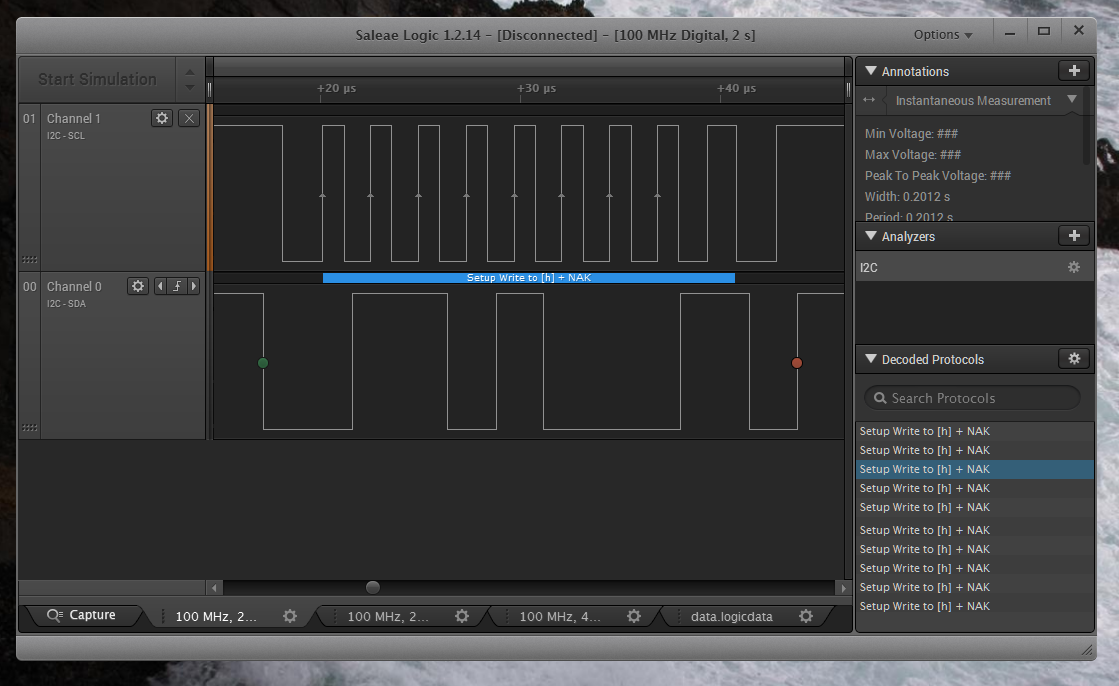1119x686 pixels.
Task: Collapse the Decoded Protocols panel
Action: 871,359
